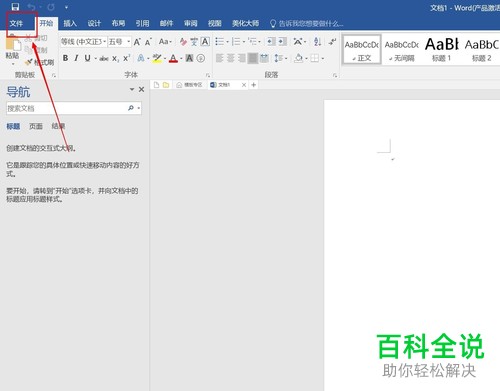Click the increase font size icon
The height and width of the screenshot is (391, 500).
(x=137, y=42)
